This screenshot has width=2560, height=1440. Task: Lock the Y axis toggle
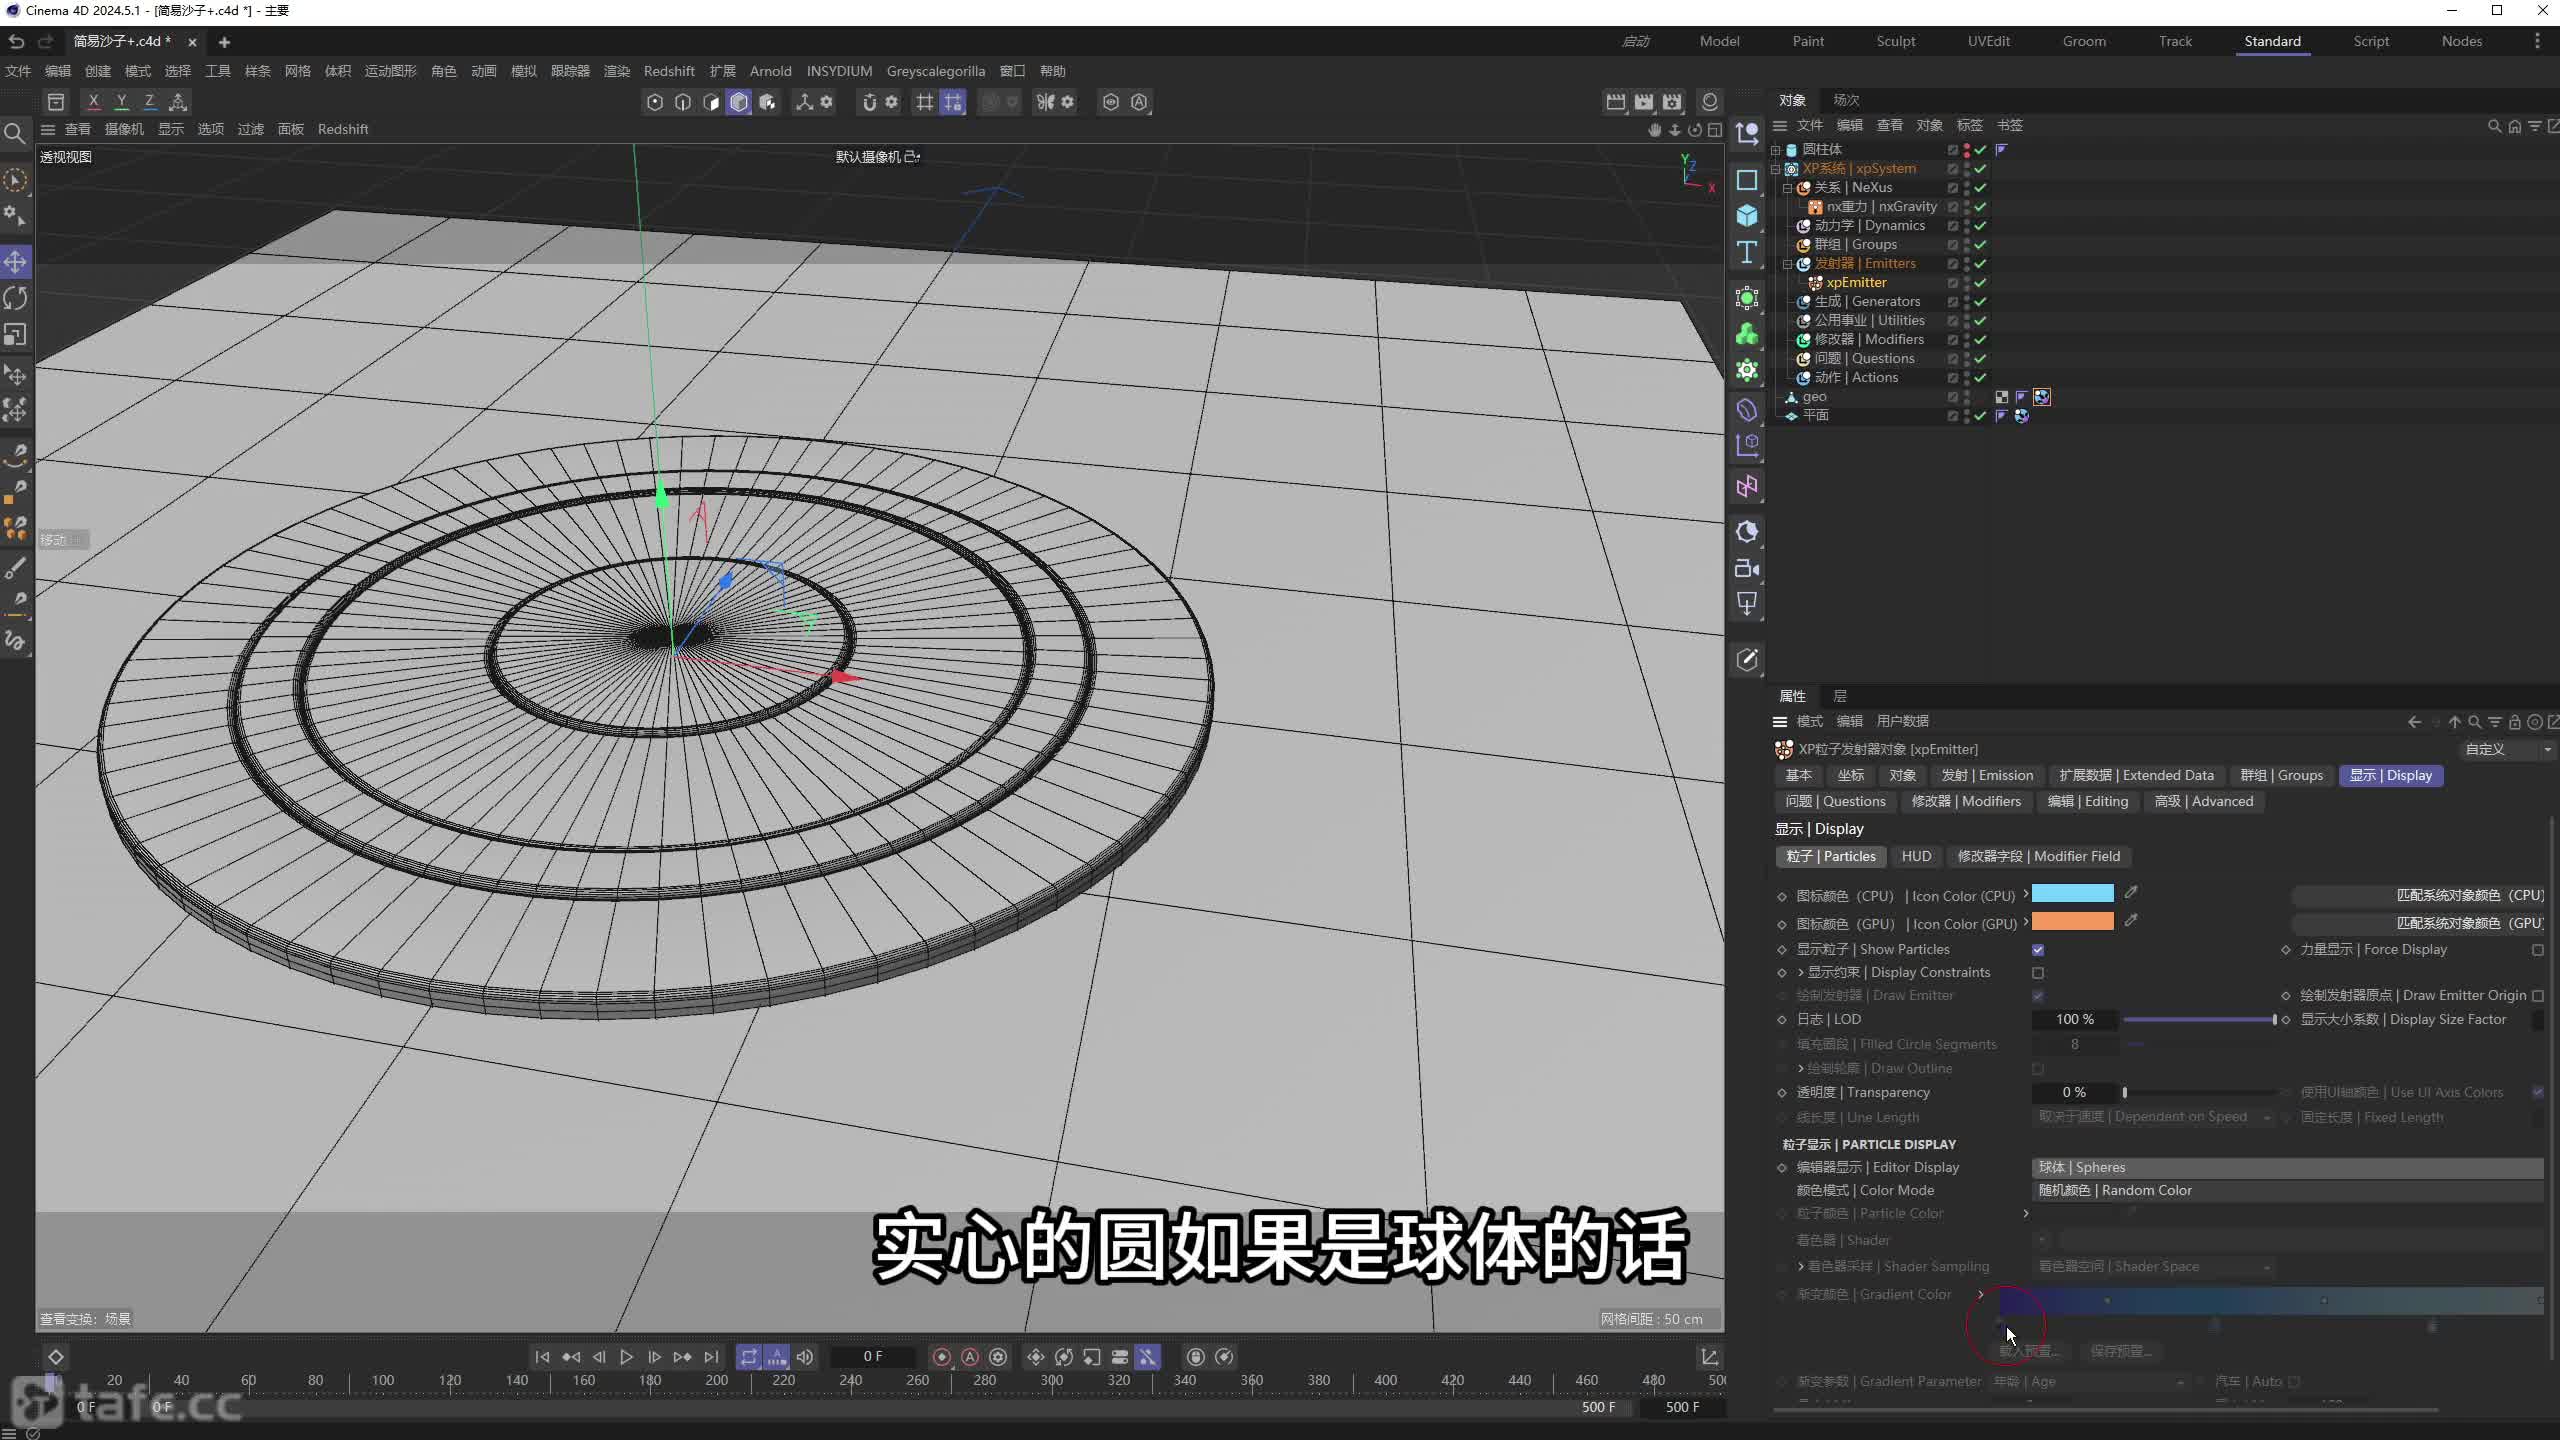click(121, 102)
